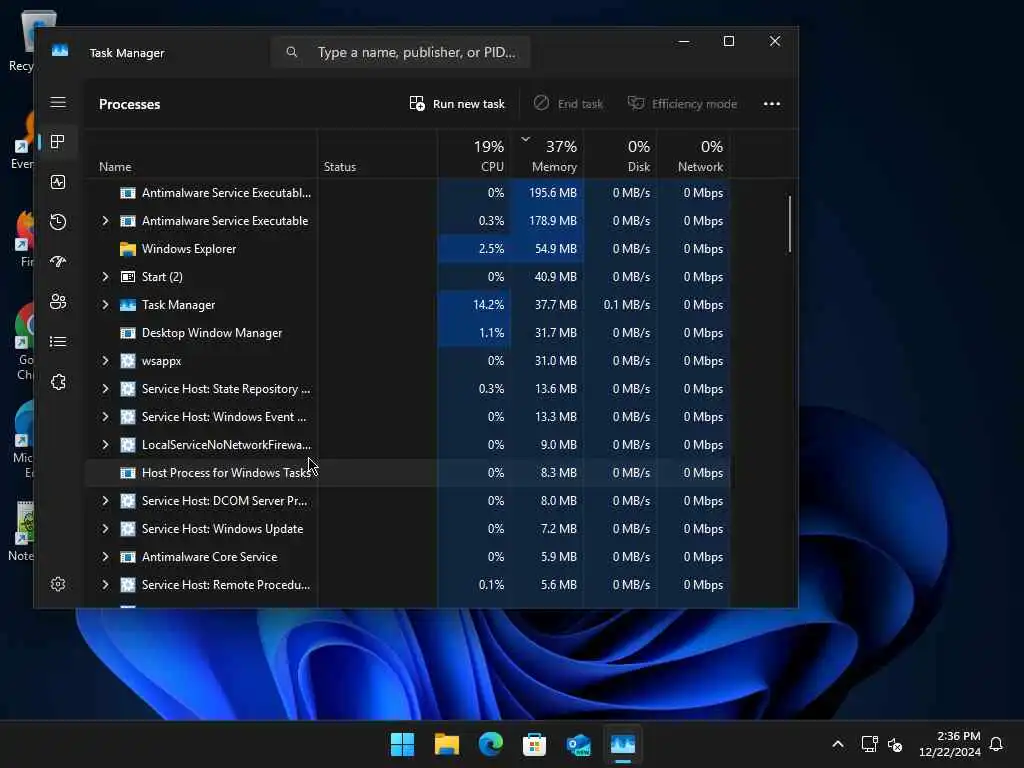Viewport: 1024px width, 768px height.
Task: Click Run new task button
Action: 457,104
